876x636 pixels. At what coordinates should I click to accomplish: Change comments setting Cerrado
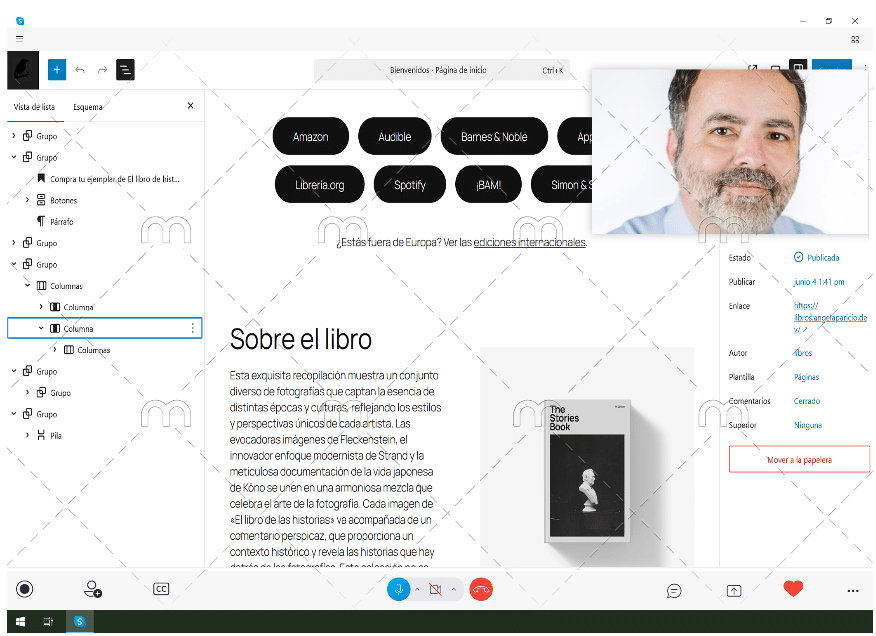(807, 401)
